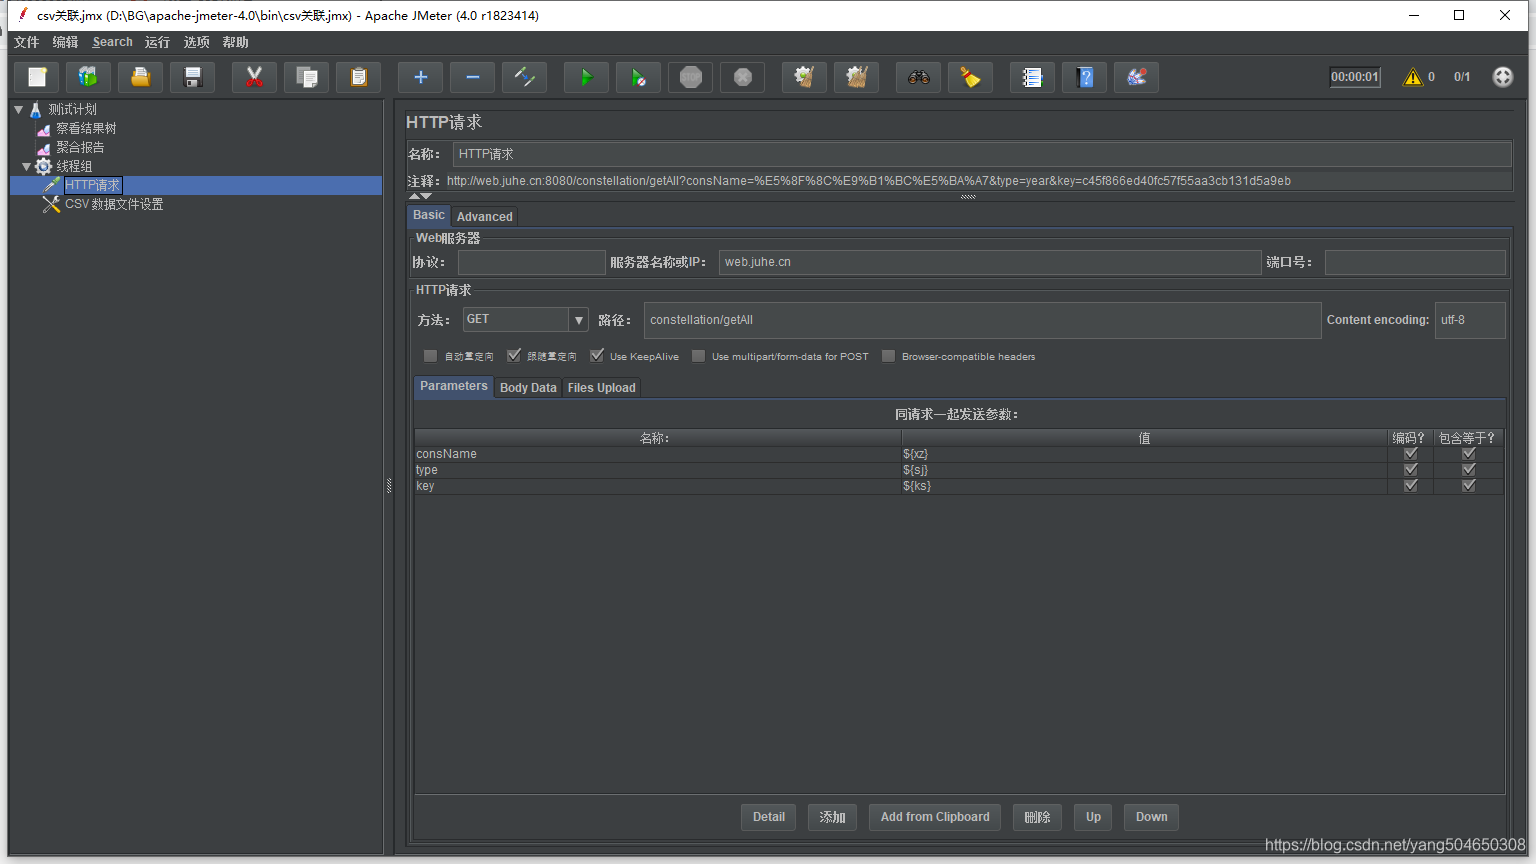Enable Use multipart/form-data for POST
This screenshot has height=864, width=1536.
pos(698,356)
